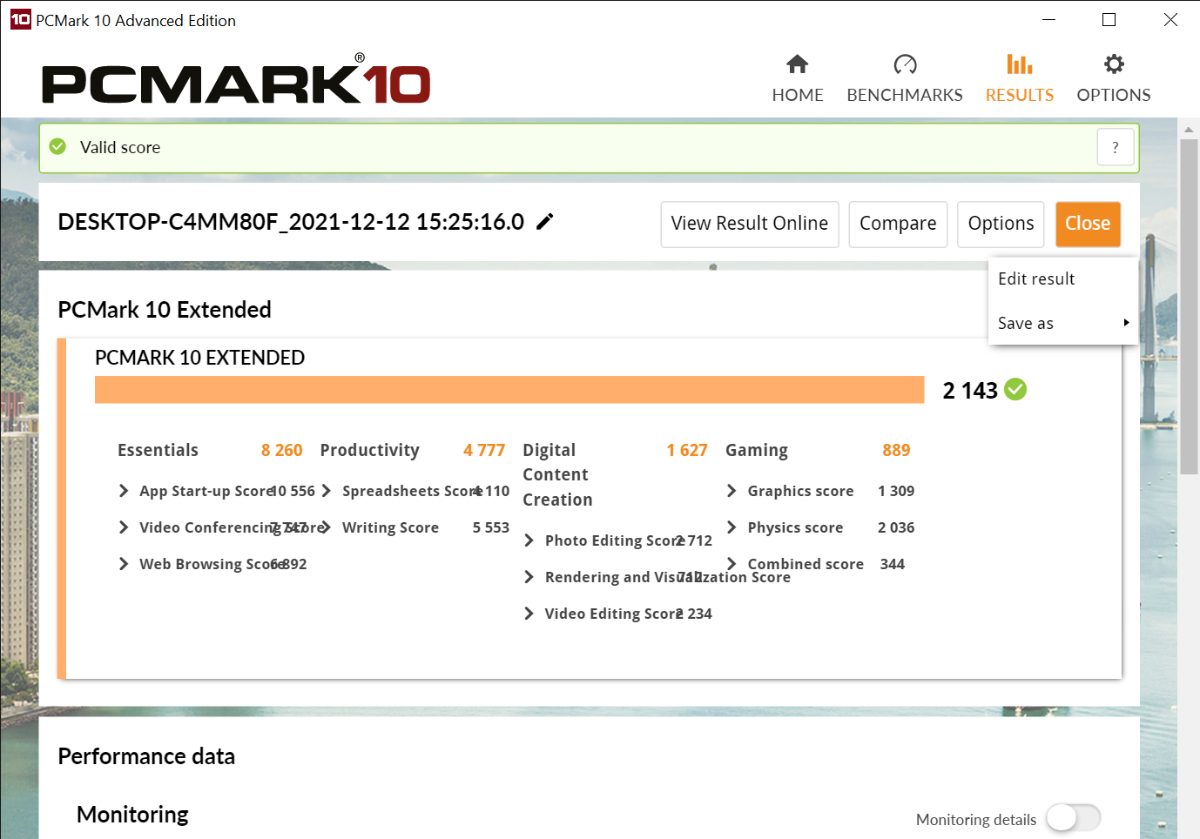Screen dimensions: 1200x839
Task: Click the green valid score checkmark
Action: point(58,147)
